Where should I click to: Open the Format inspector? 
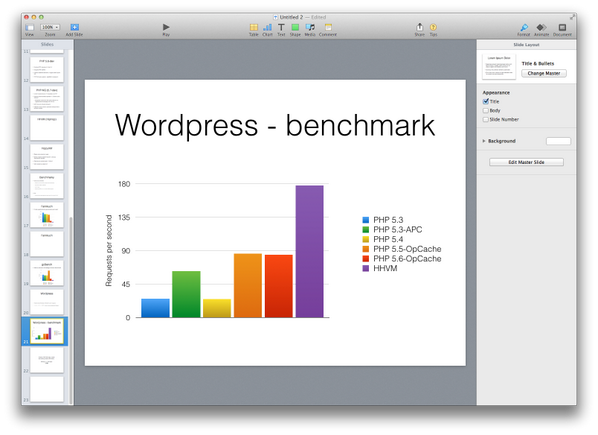coord(524,27)
